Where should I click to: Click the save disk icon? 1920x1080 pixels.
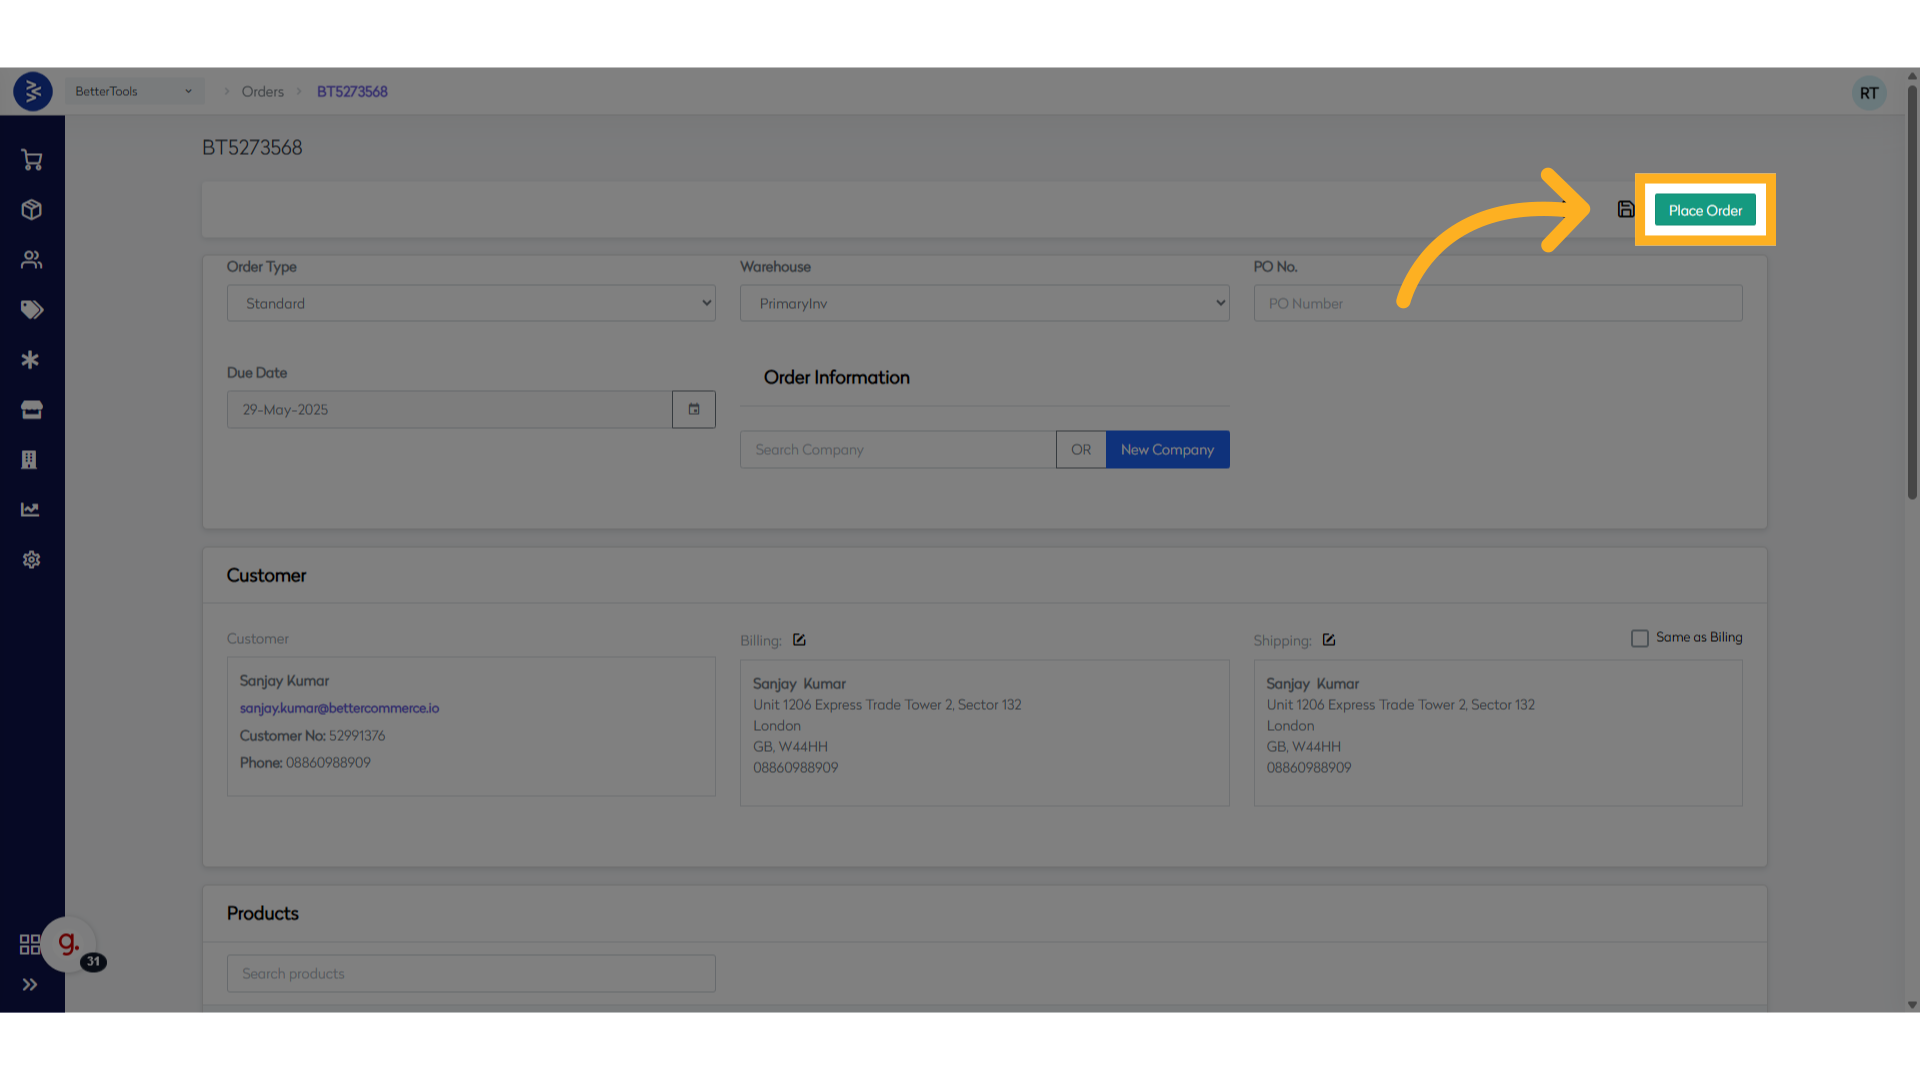(x=1626, y=209)
